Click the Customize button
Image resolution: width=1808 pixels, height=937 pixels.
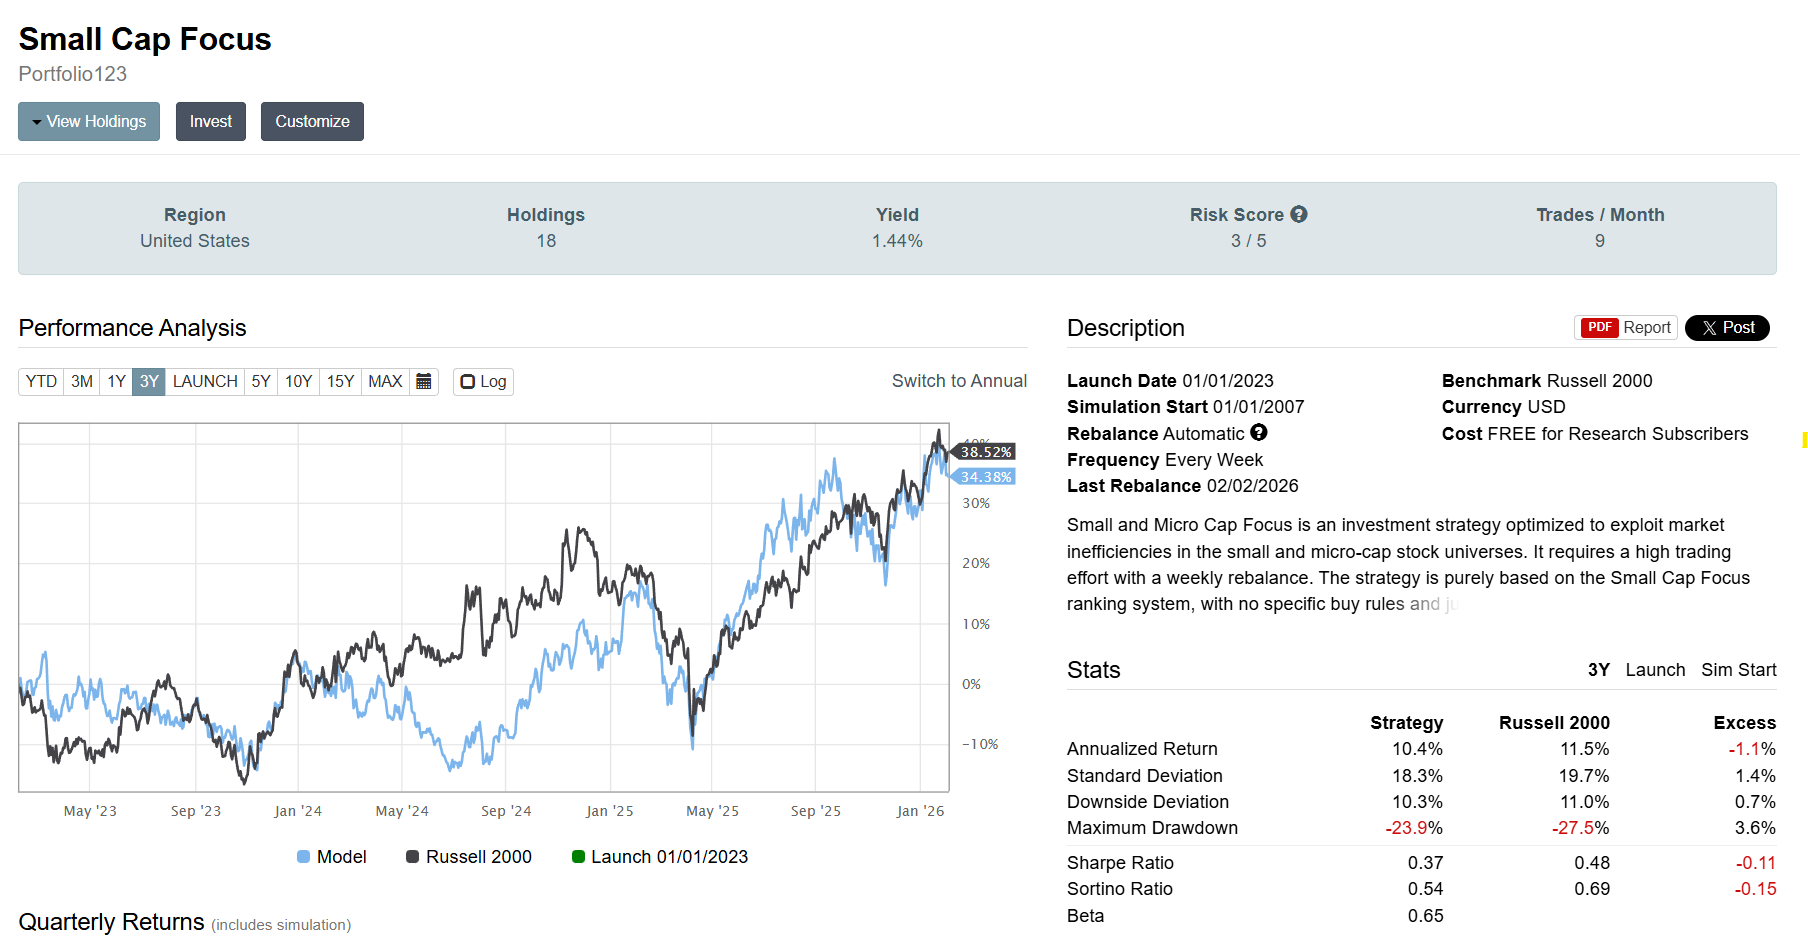(312, 122)
